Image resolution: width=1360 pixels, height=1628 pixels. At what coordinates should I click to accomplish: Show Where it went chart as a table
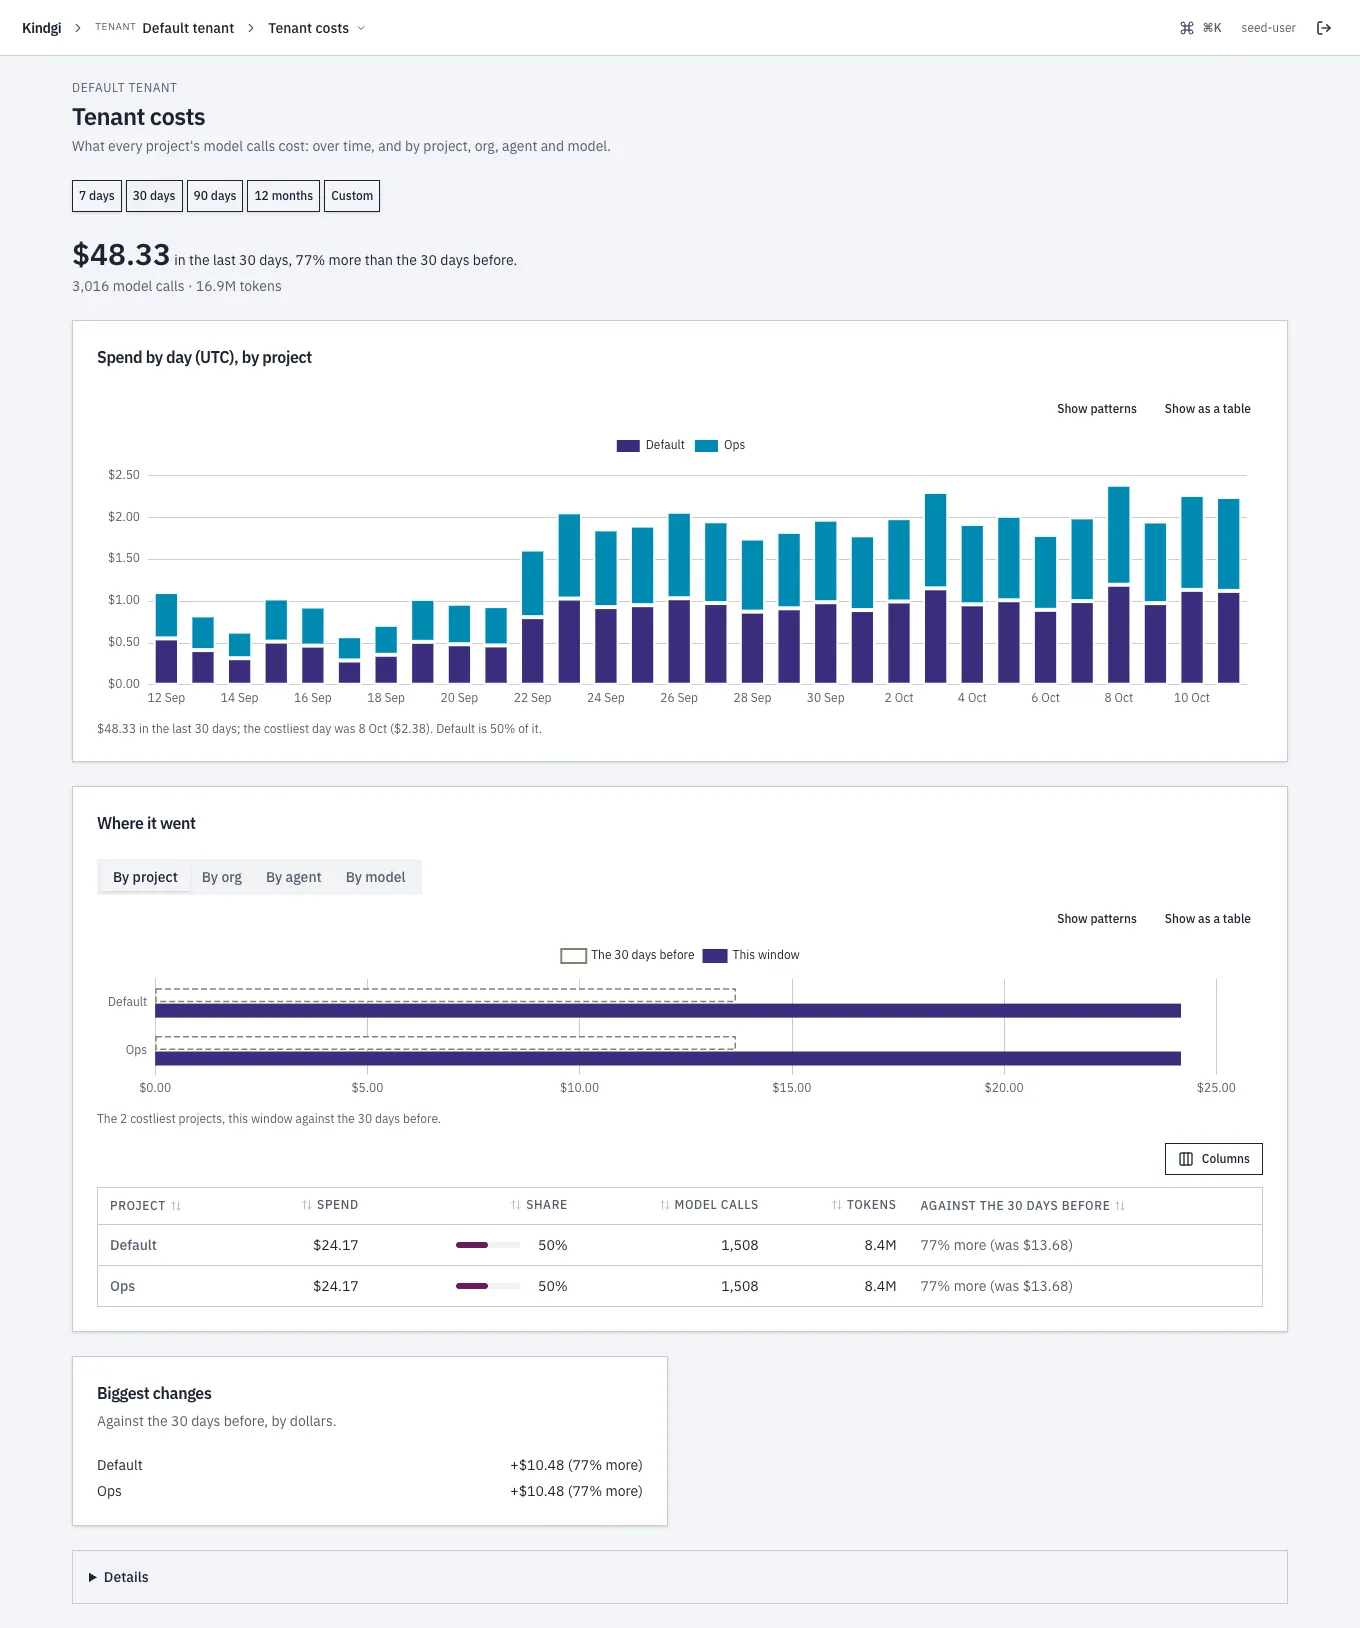click(x=1208, y=919)
